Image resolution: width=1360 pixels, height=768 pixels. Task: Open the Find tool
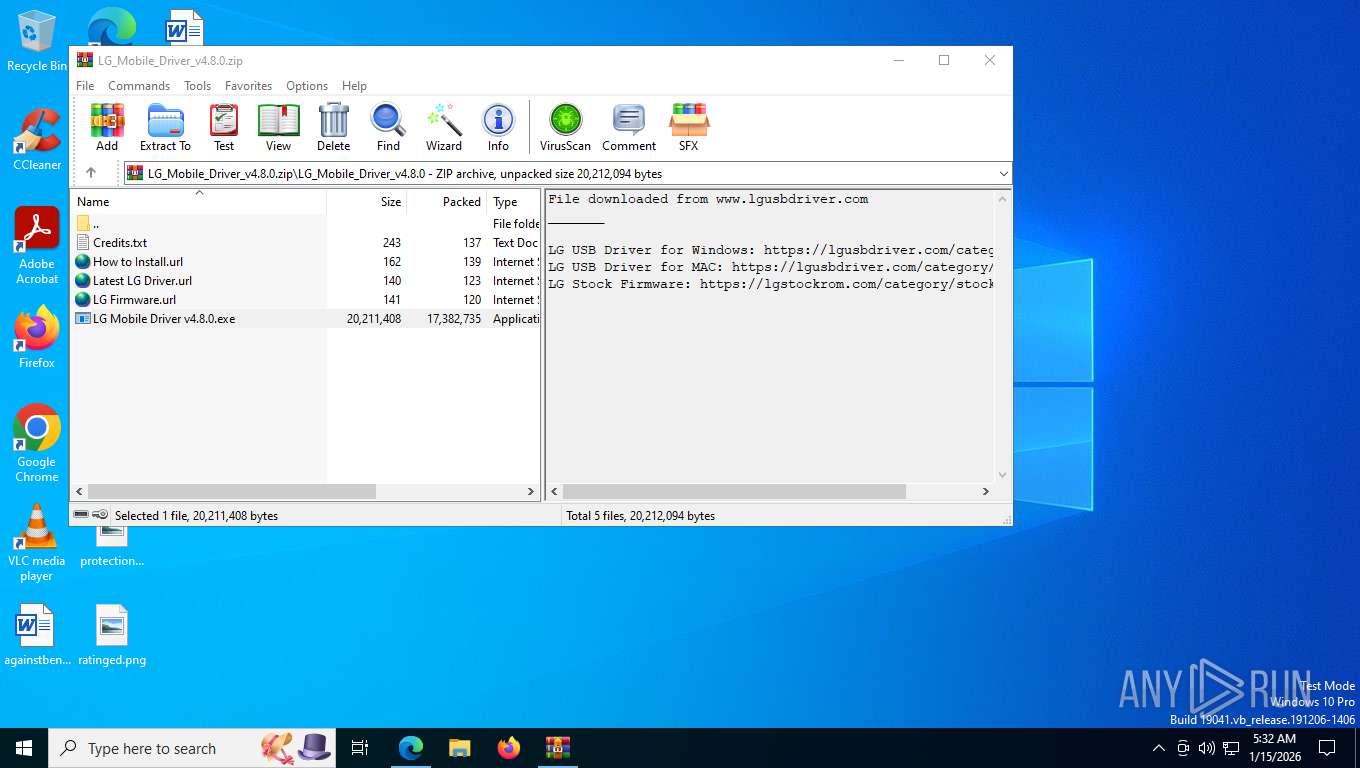[388, 127]
